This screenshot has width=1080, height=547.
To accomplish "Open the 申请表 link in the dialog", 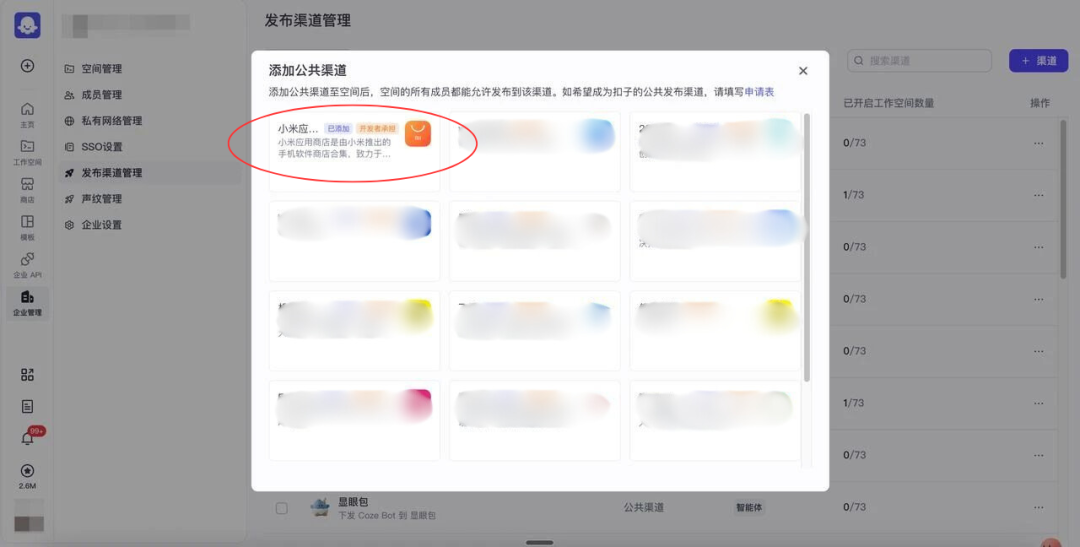I will click(759, 92).
